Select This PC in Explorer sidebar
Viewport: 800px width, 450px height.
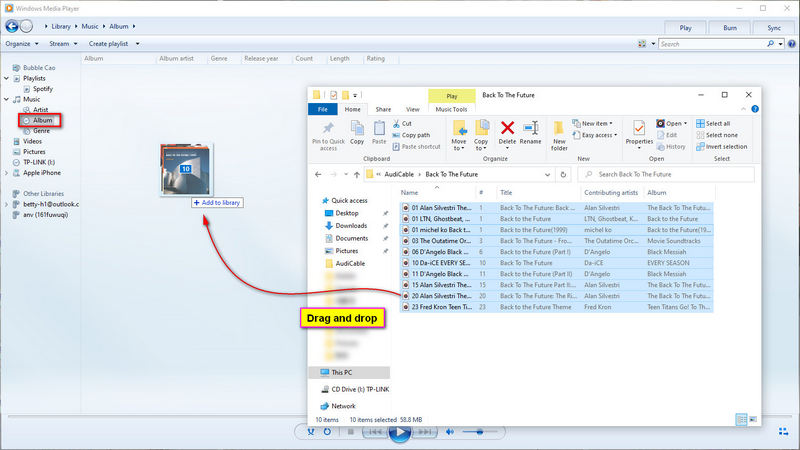(349, 372)
